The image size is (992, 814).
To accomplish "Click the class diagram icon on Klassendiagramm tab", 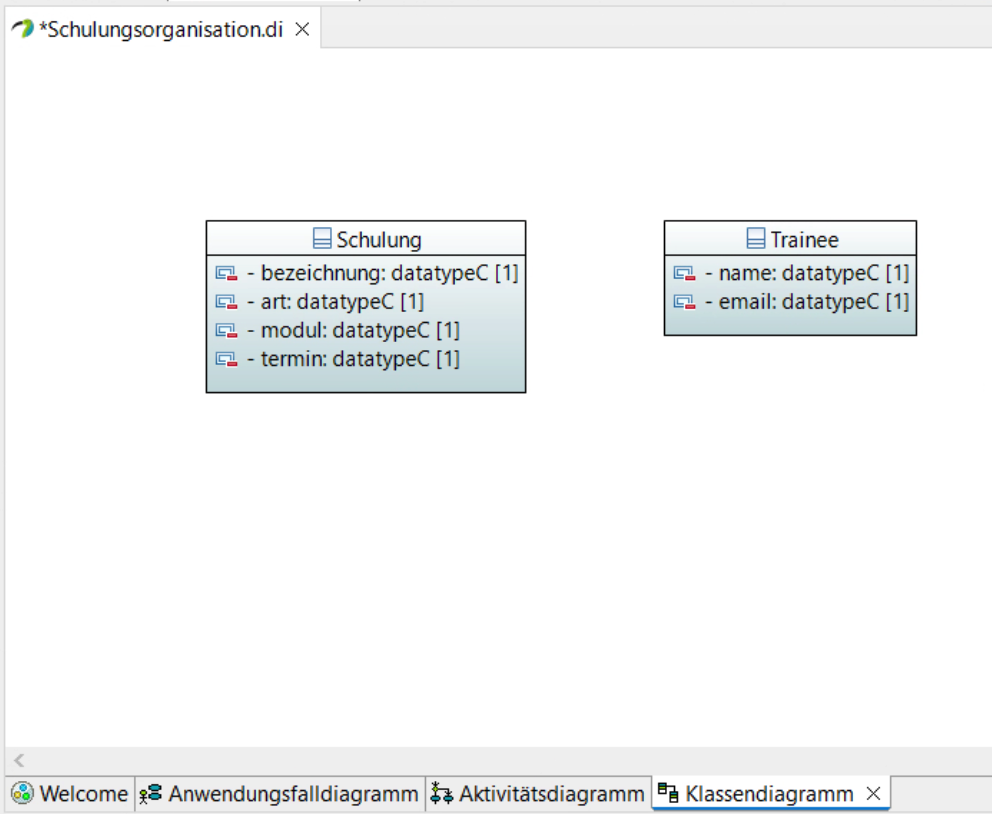I will tap(668, 792).
